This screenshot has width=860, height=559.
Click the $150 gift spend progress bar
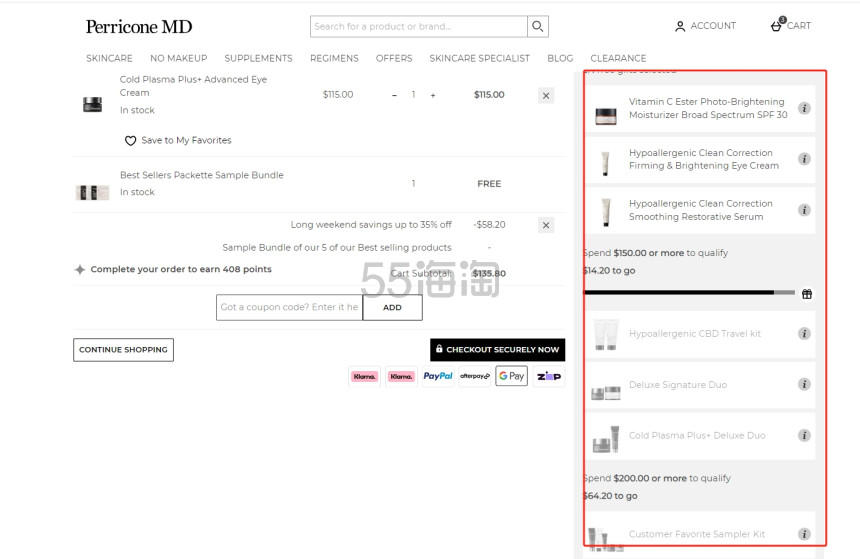coord(689,293)
